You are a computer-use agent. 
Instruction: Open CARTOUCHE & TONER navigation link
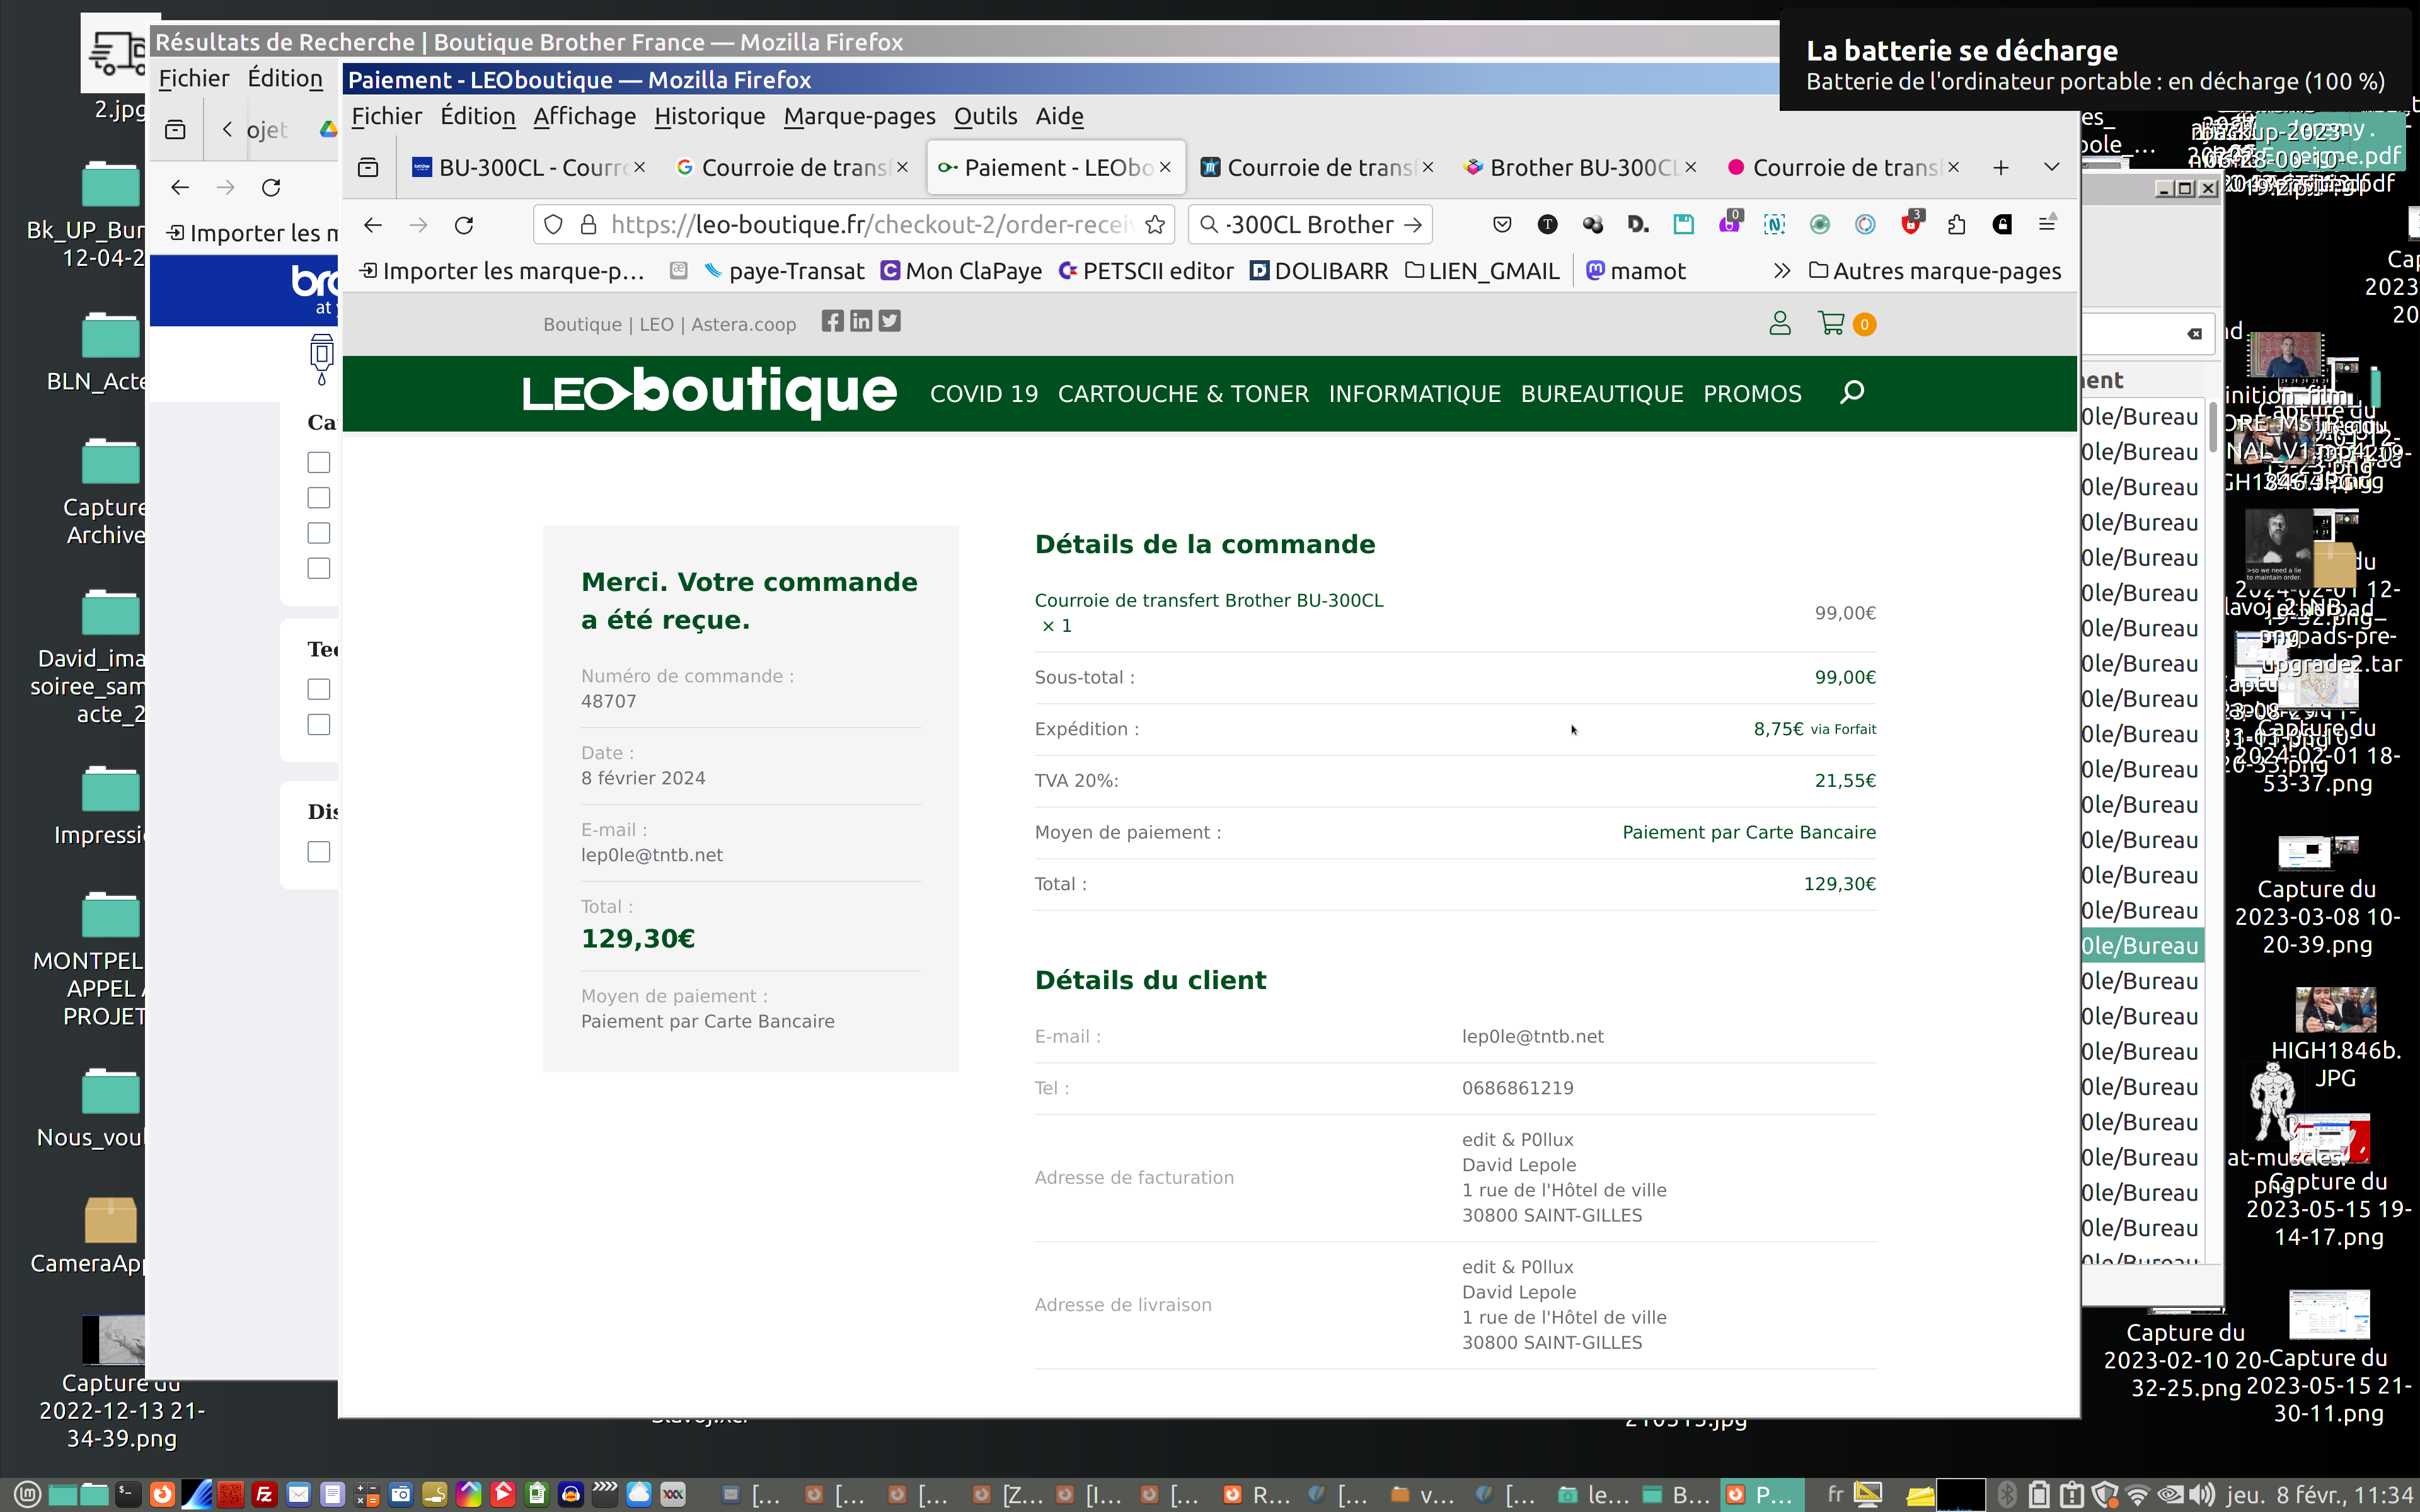(x=1183, y=394)
